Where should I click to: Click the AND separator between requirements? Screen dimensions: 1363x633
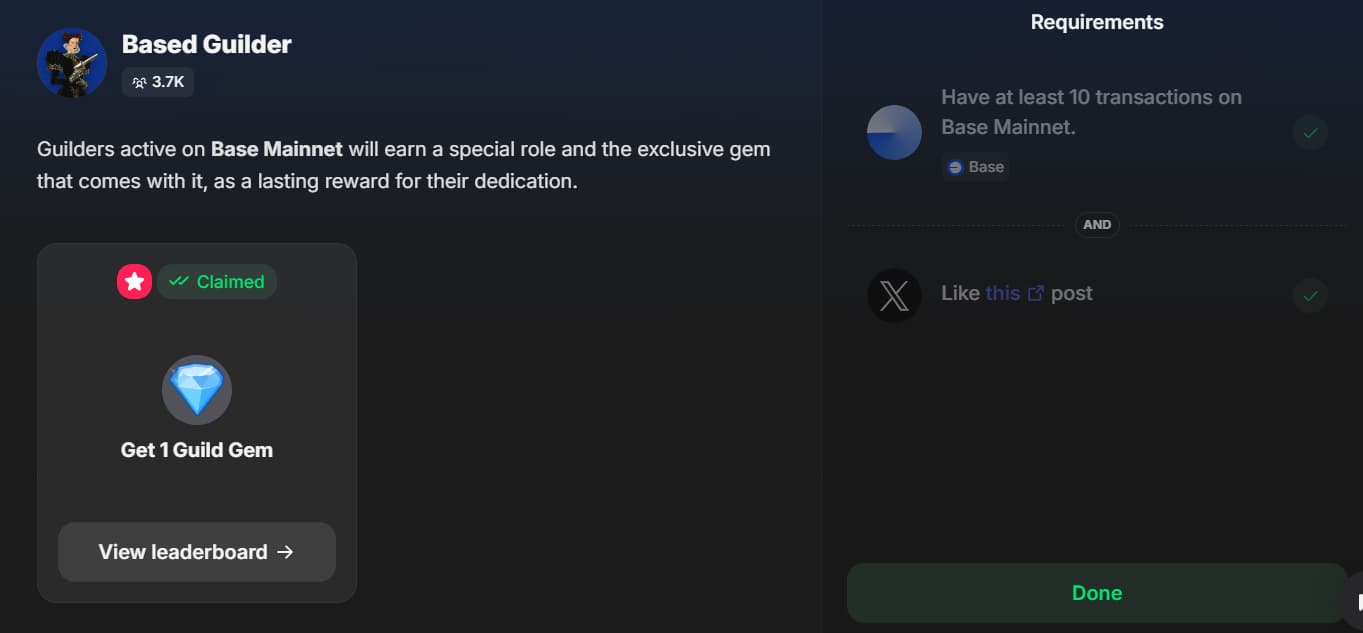click(1097, 225)
